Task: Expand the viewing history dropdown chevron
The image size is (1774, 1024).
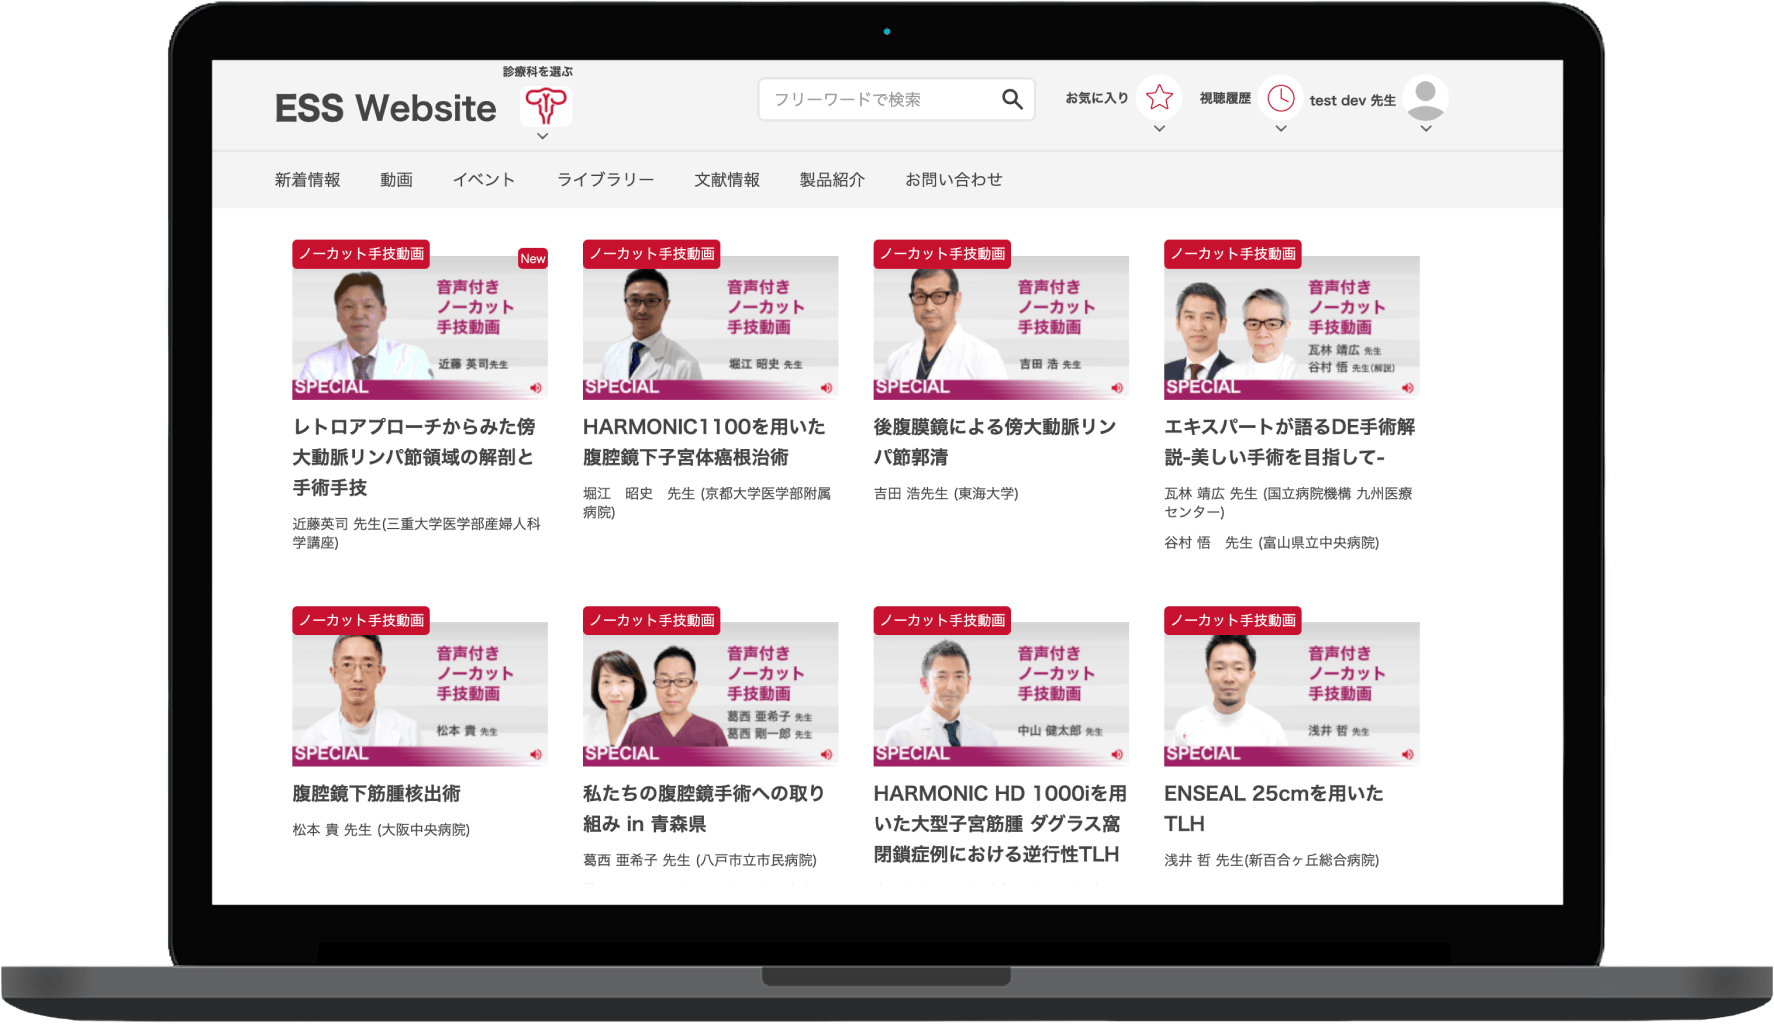Action: point(1280,129)
